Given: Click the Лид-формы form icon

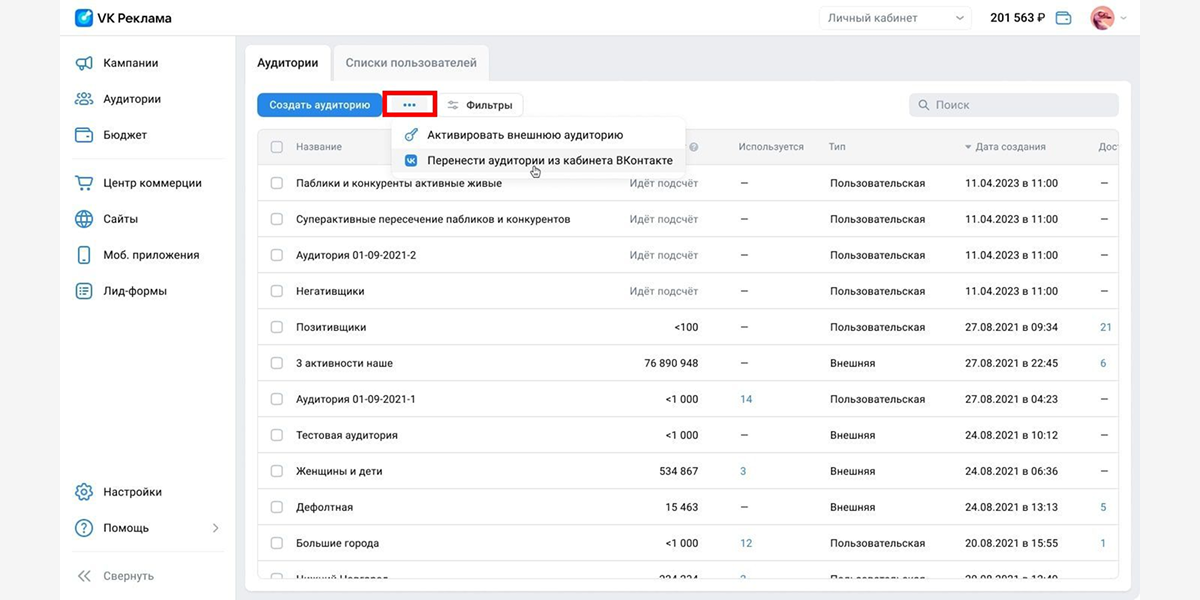Looking at the screenshot, I should [x=84, y=291].
